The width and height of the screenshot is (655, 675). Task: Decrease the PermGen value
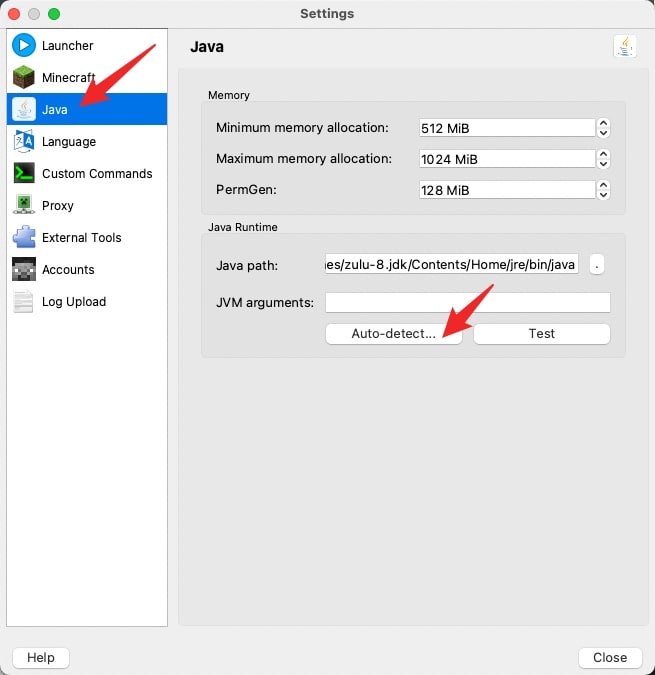603,195
